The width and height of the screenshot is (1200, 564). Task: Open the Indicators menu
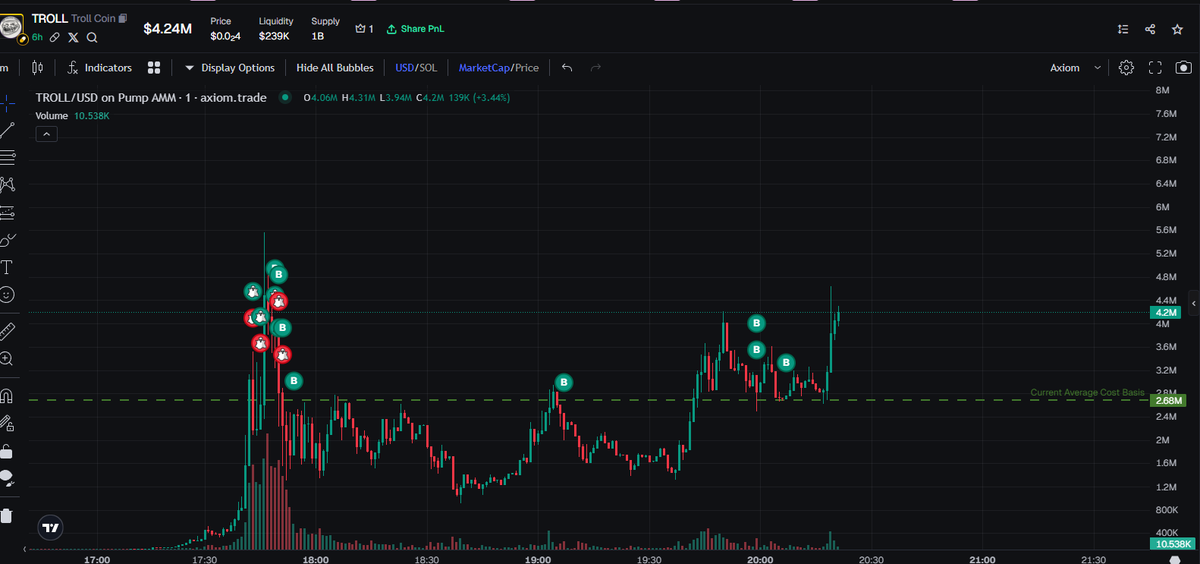pos(99,68)
